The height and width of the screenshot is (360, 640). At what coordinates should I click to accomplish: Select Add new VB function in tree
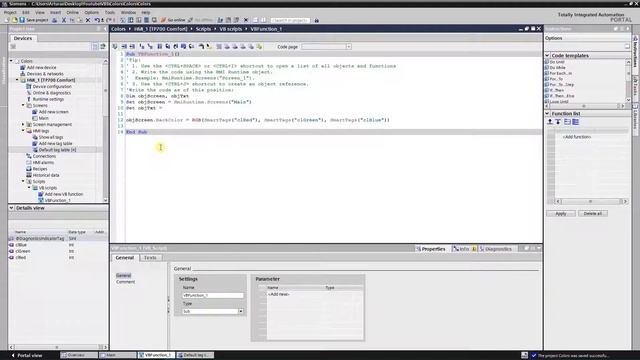(x=64, y=194)
